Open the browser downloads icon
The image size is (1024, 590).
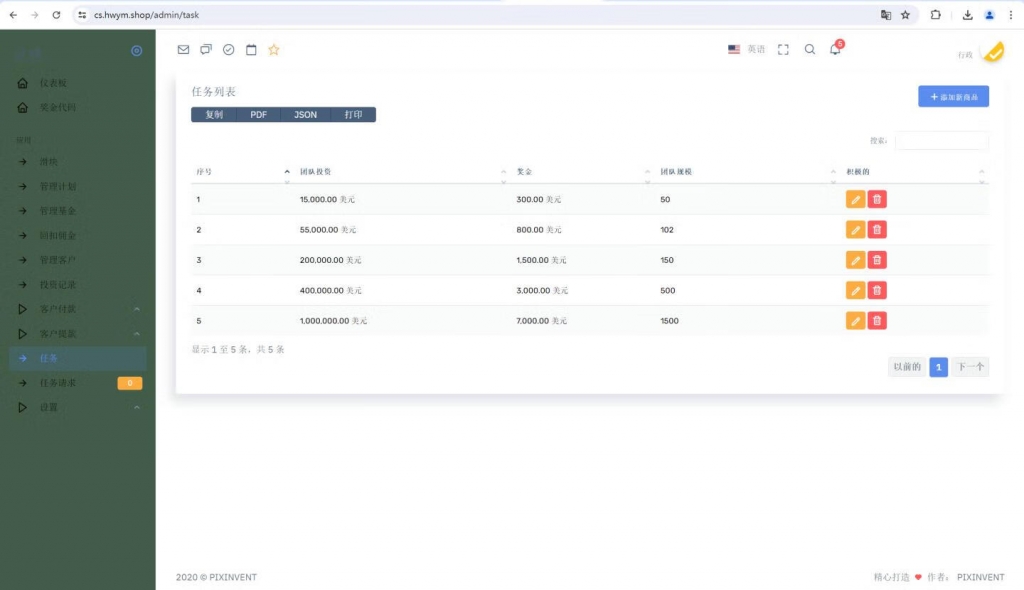coord(967,15)
